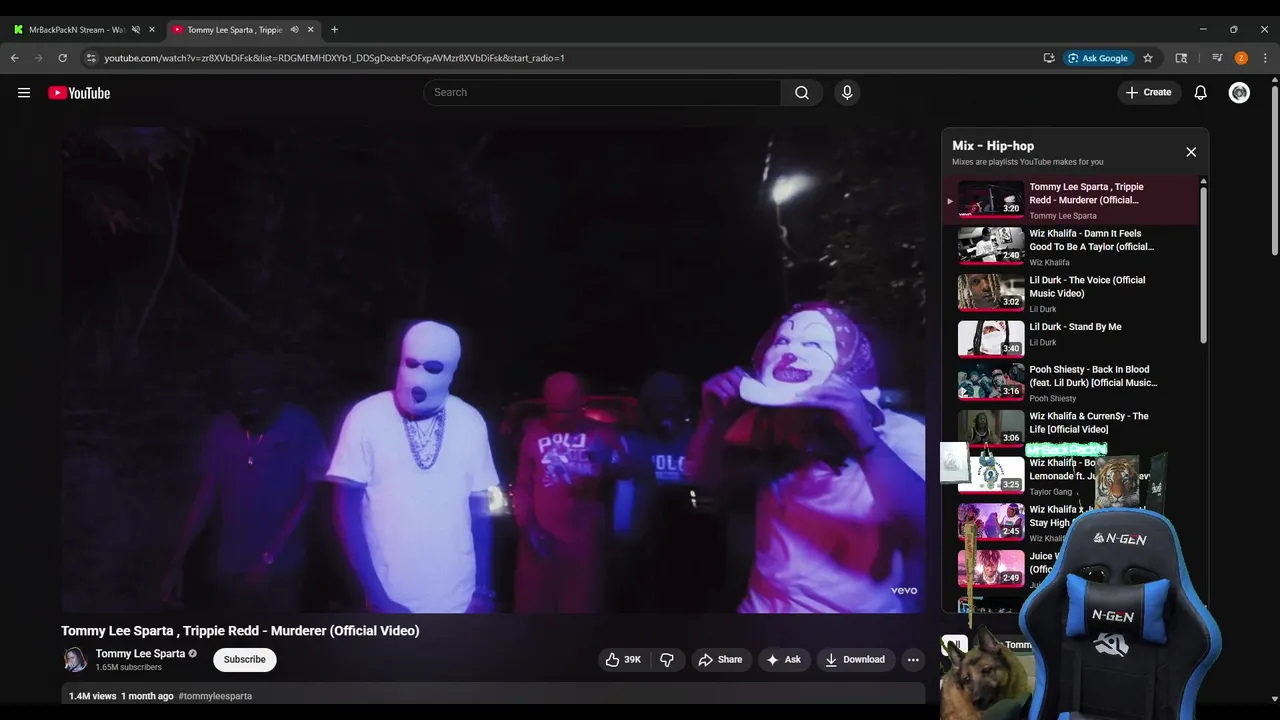Dislike the video with thumbs down

(667, 660)
